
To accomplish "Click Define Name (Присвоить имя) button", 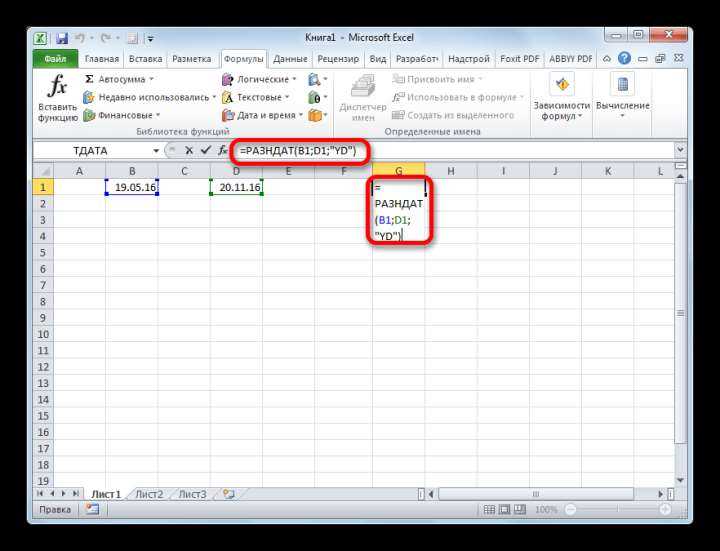I will 438,79.
